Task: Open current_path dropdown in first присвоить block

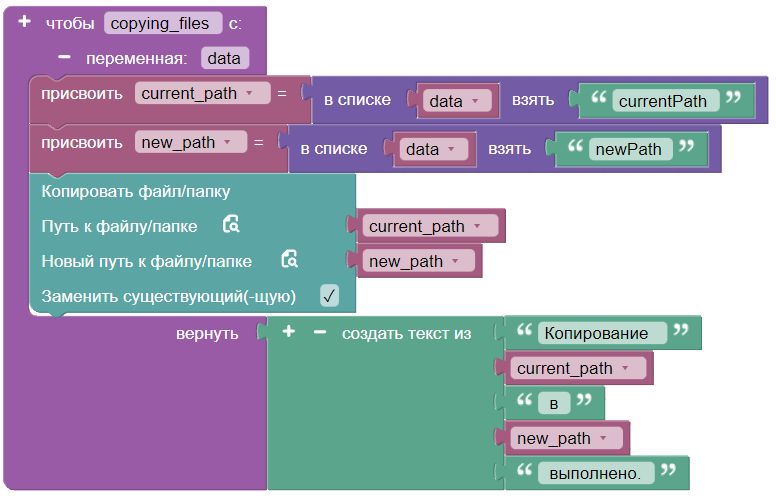Action: (x=203, y=93)
